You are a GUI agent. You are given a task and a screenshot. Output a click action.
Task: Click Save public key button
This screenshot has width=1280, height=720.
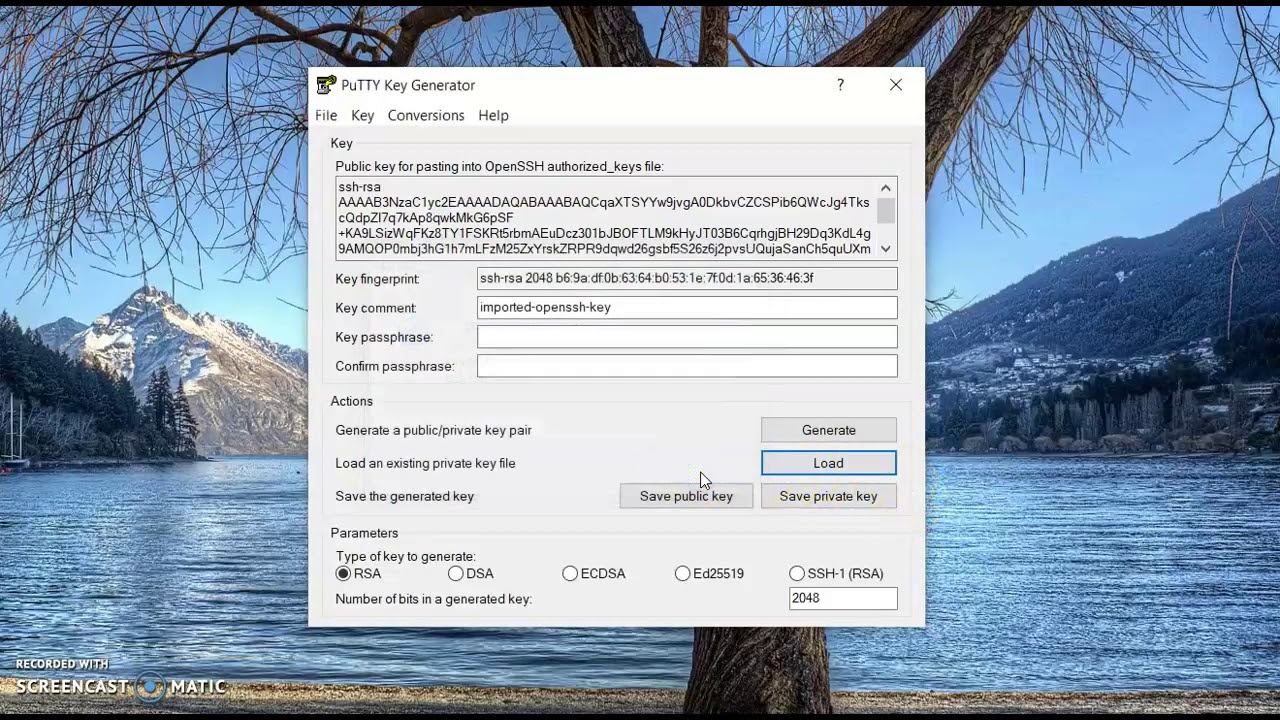pos(686,496)
